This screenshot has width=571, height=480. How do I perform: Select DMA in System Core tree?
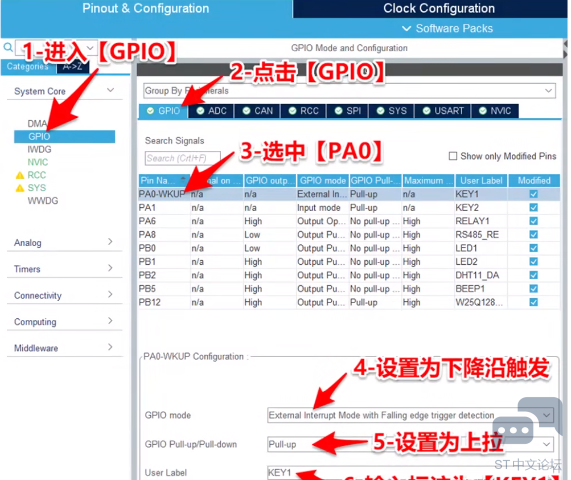[37, 123]
